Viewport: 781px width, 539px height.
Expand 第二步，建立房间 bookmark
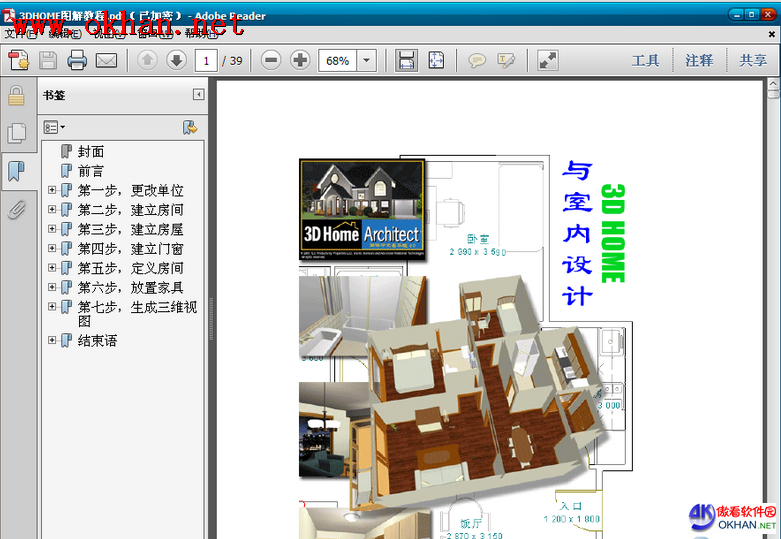point(52,209)
